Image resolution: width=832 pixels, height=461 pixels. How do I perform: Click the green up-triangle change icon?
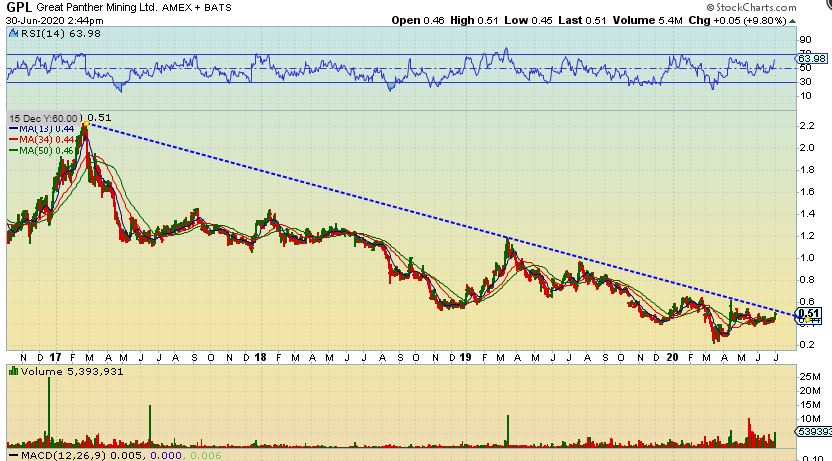[792, 21]
